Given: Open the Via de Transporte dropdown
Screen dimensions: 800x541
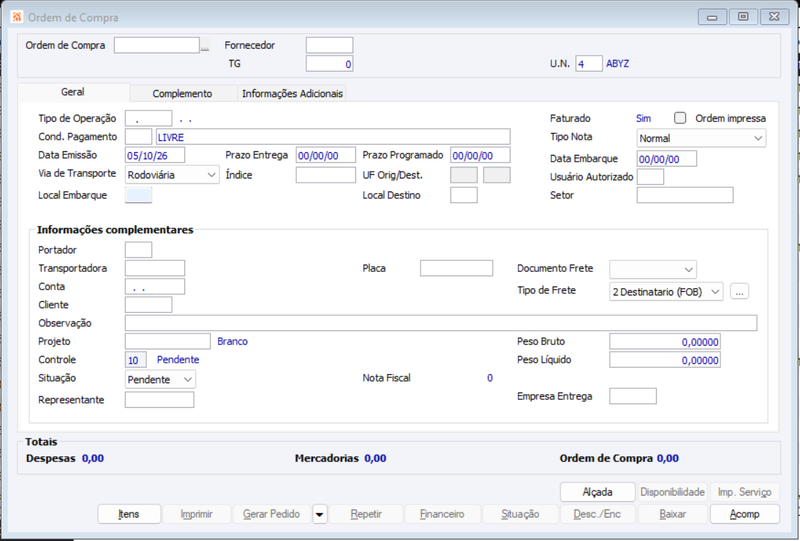Looking at the screenshot, I should pyautogui.click(x=172, y=175).
